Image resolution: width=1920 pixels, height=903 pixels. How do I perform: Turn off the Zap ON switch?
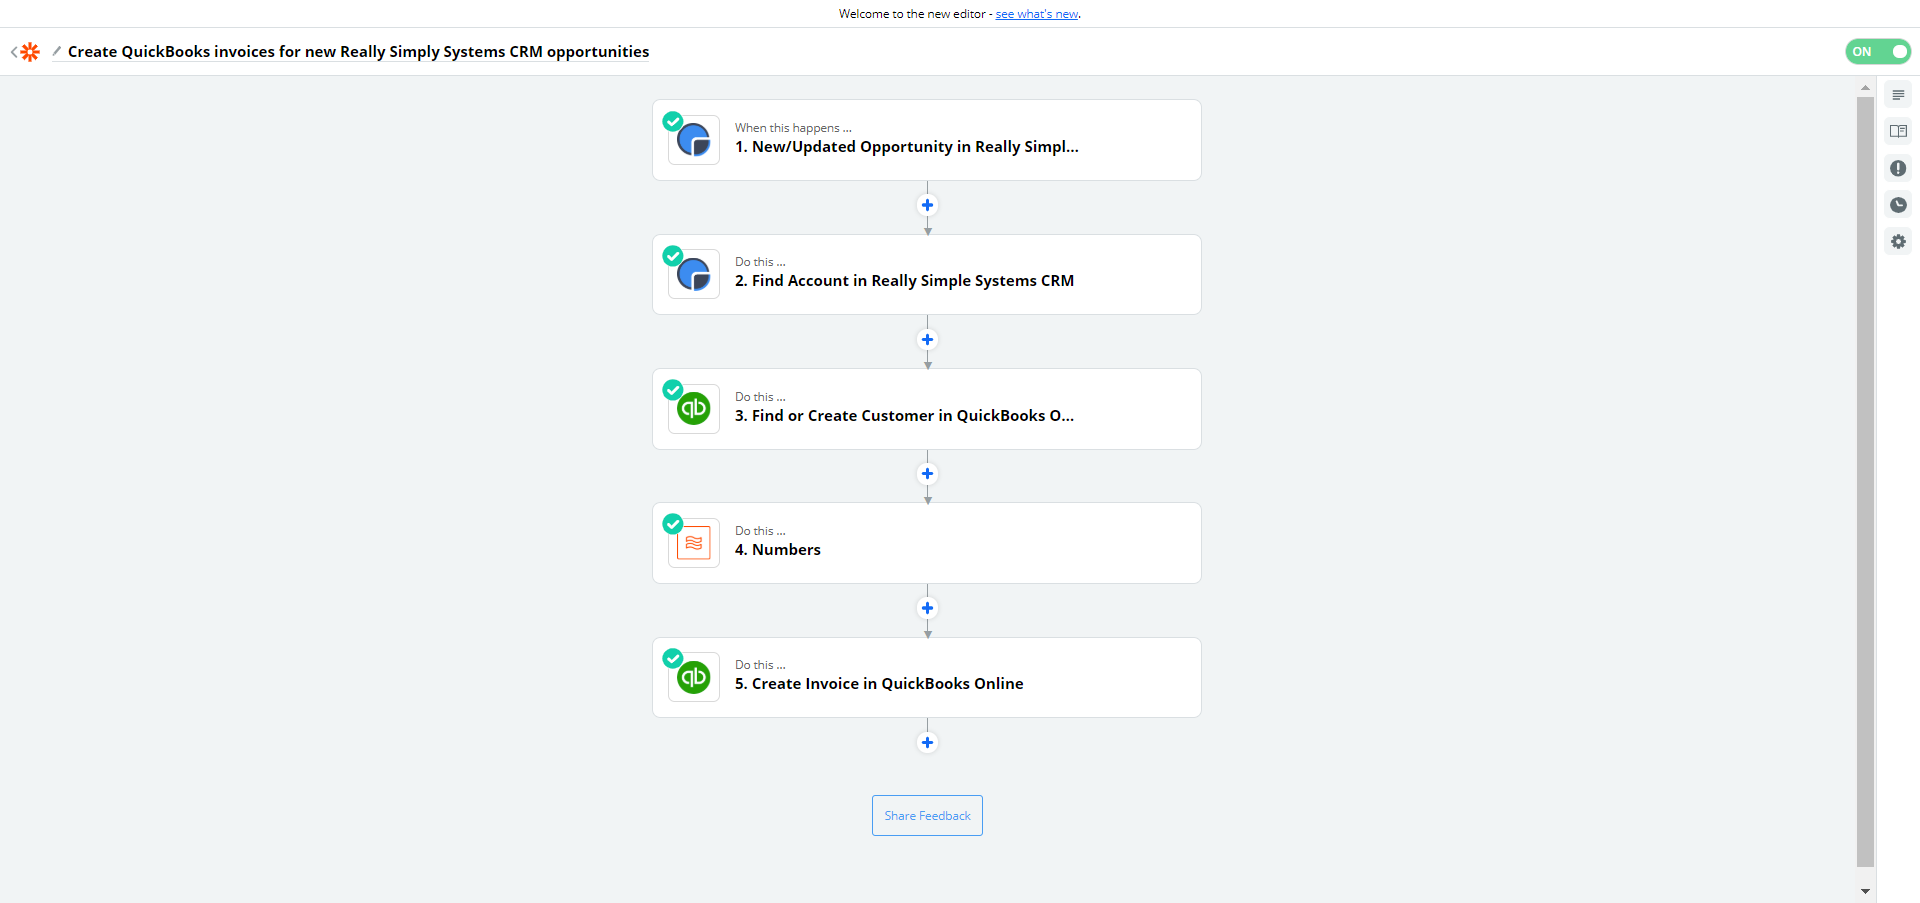point(1878,52)
